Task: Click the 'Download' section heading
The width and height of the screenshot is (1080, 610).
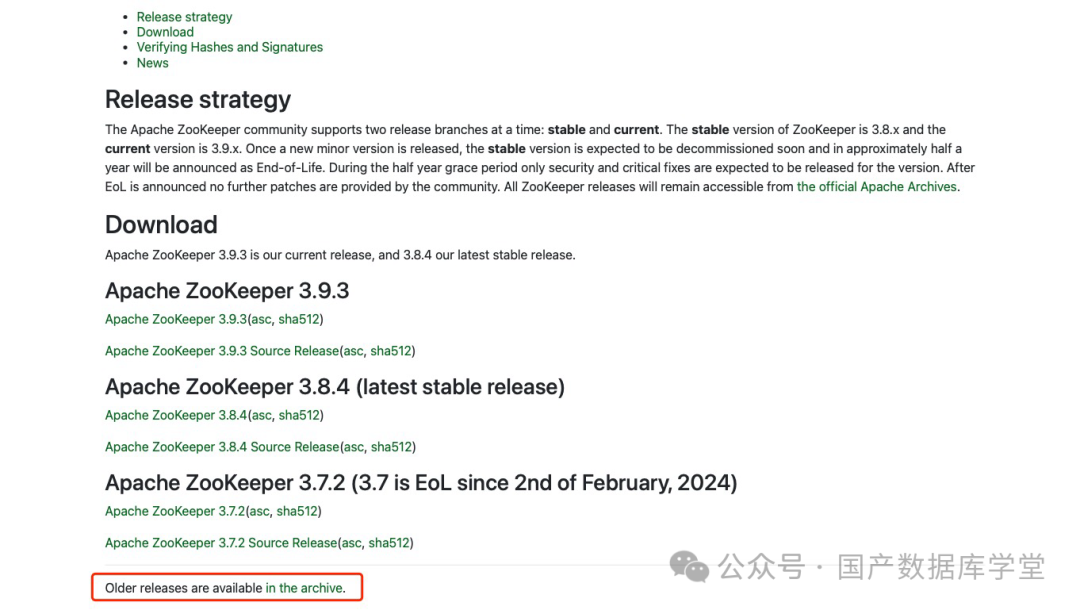Action: [161, 224]
